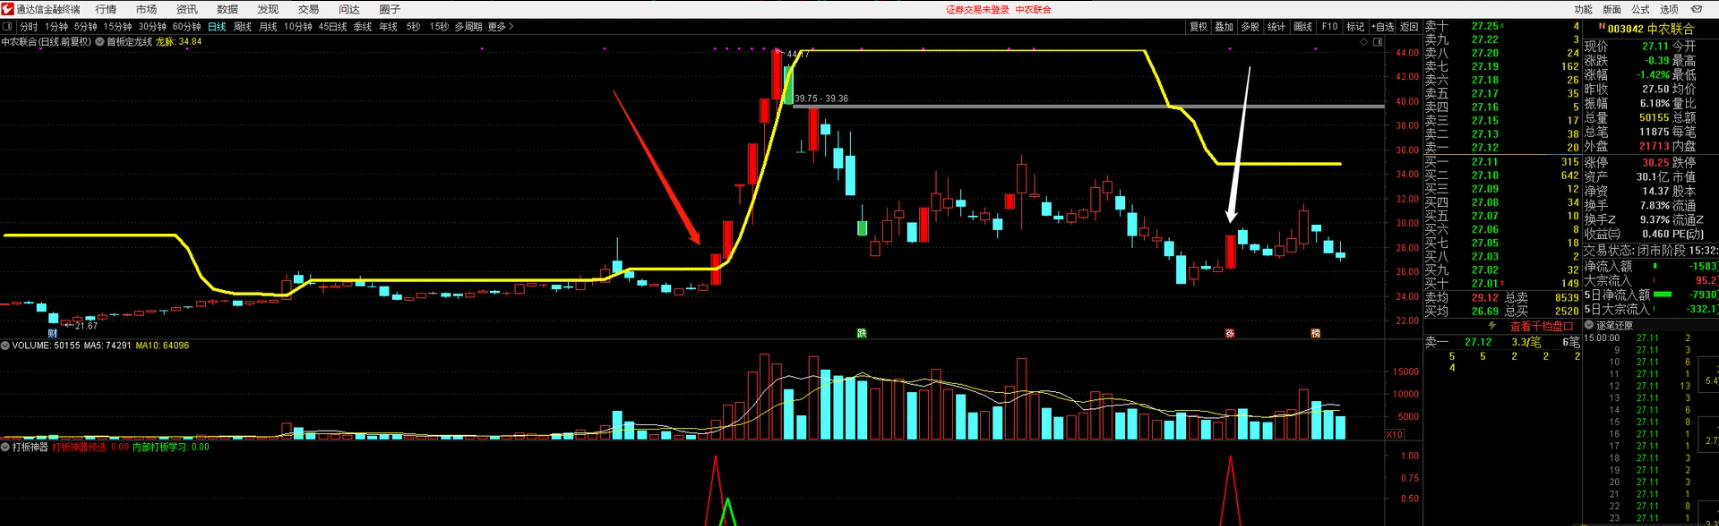The height and width of the screenshot is (526, 1719).
Task: Click the F10 company info button
Action: [x=1329, y=27]
